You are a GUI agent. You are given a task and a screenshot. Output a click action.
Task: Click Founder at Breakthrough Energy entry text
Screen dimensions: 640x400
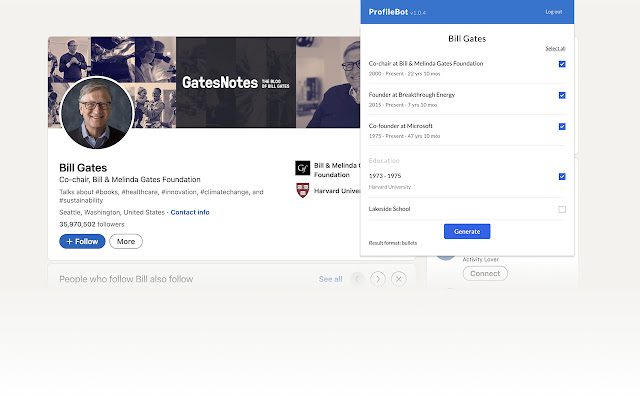pos(411,95)
